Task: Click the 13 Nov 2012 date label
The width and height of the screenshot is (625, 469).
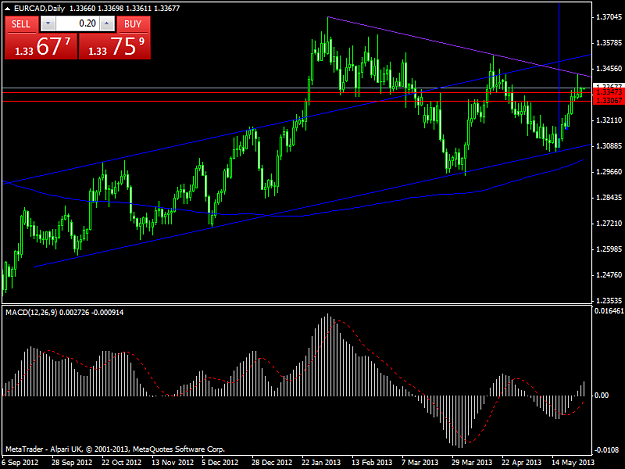Action: click(x=173, y=462)
